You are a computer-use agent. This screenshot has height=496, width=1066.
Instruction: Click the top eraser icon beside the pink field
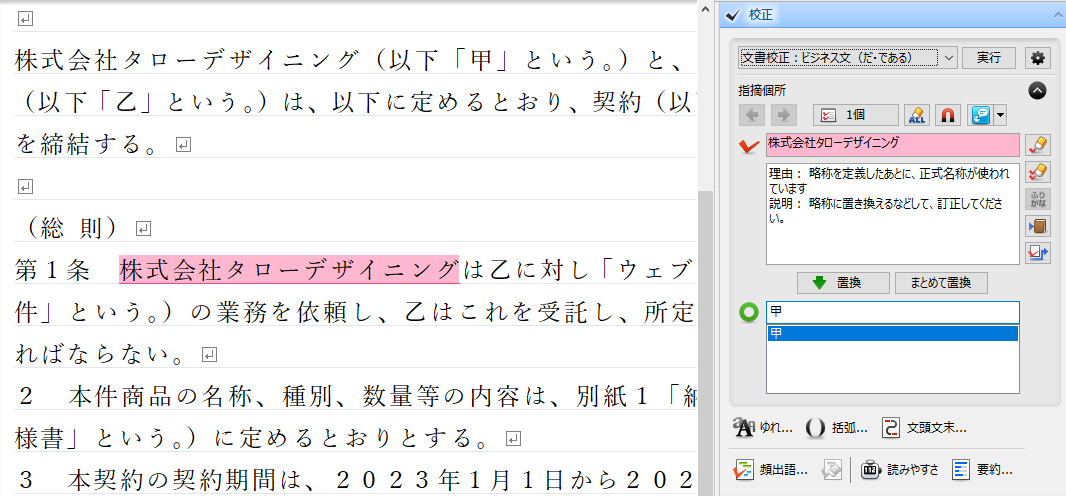[x=1038, y=145]
